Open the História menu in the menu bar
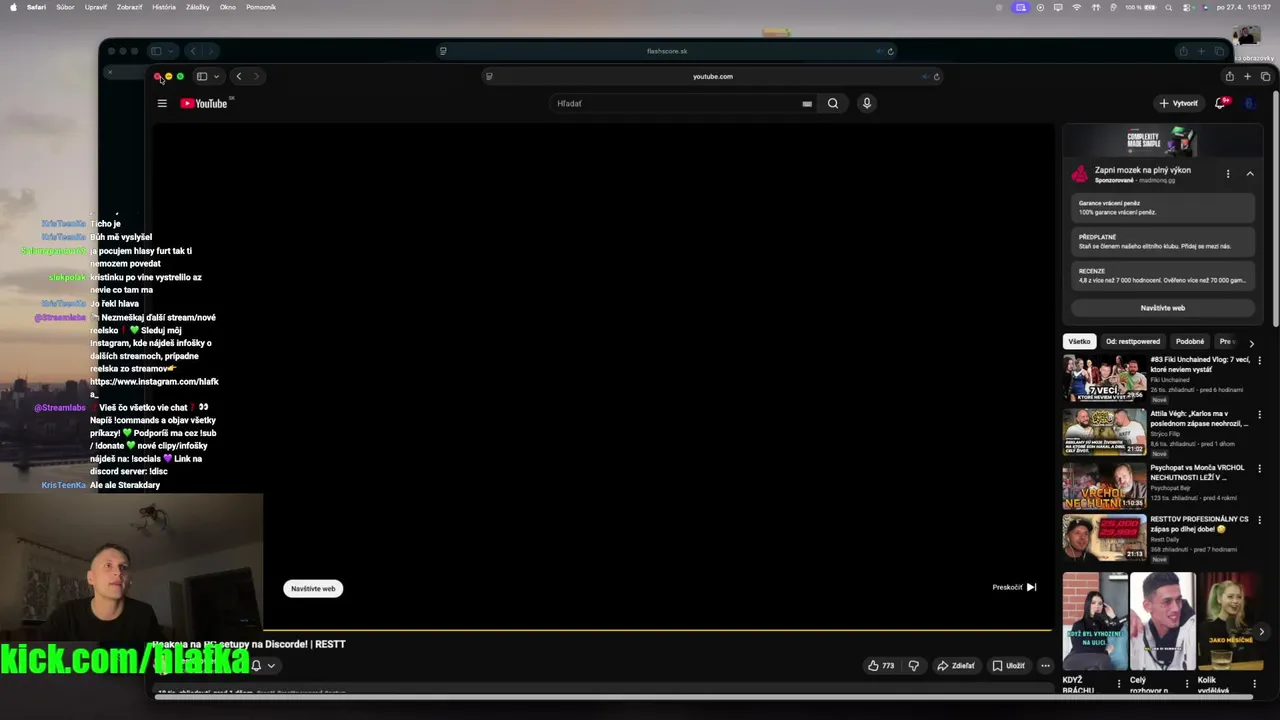The height and width of the screenshot is (720, 1280). click(x=164, y=7)
